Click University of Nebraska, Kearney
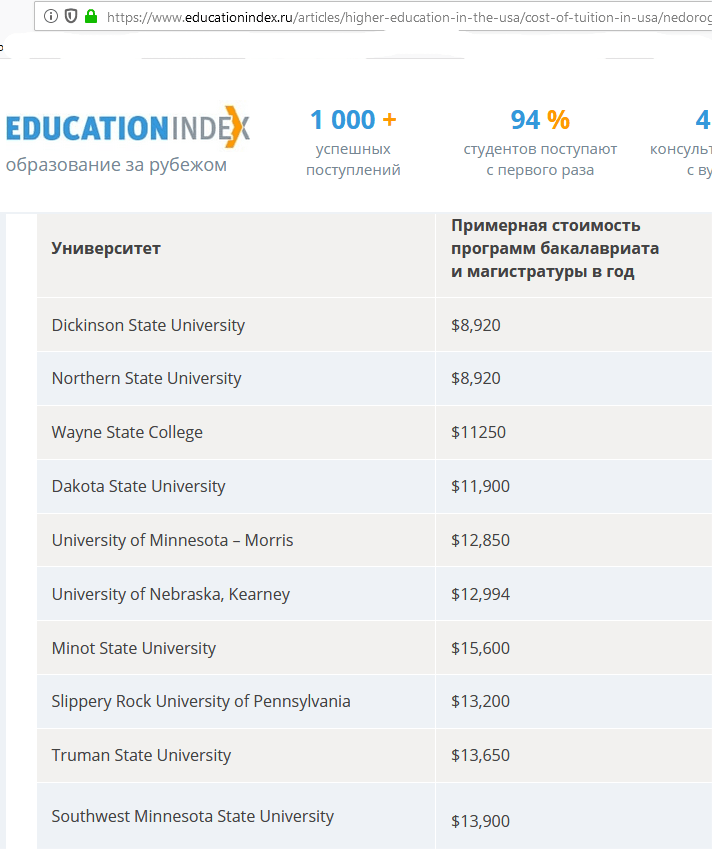The height and width of the screenshot is (849, 712). click(171, 594)
